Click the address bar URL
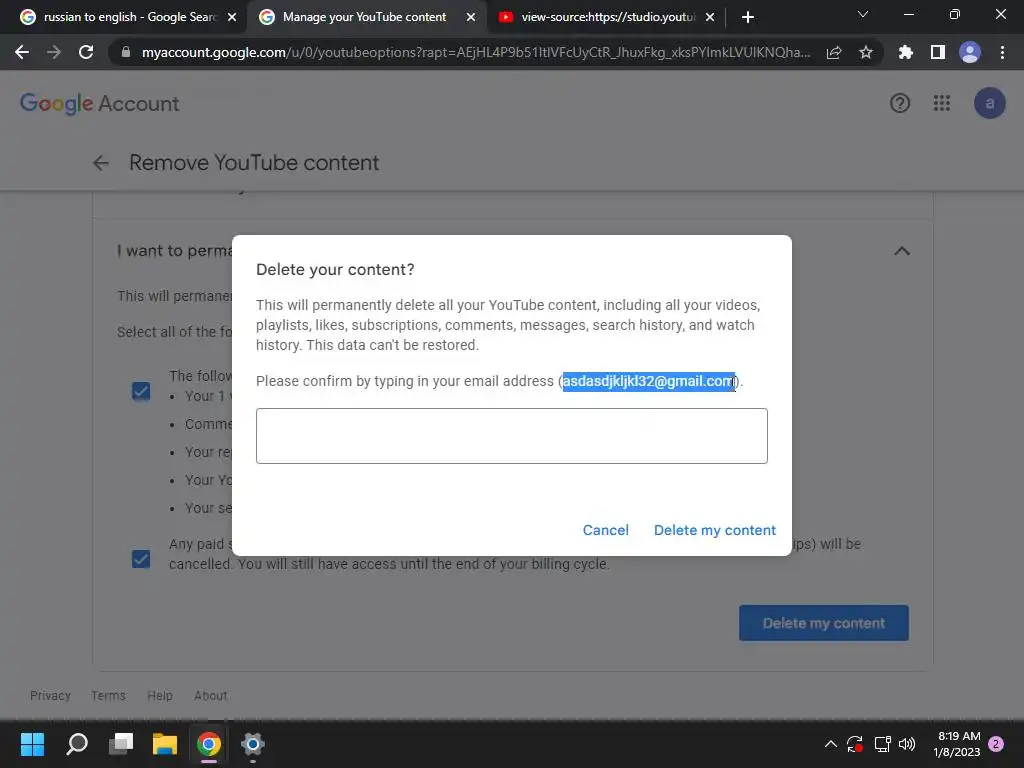The height and width of the screenshot is (768, 1024). 476,52
